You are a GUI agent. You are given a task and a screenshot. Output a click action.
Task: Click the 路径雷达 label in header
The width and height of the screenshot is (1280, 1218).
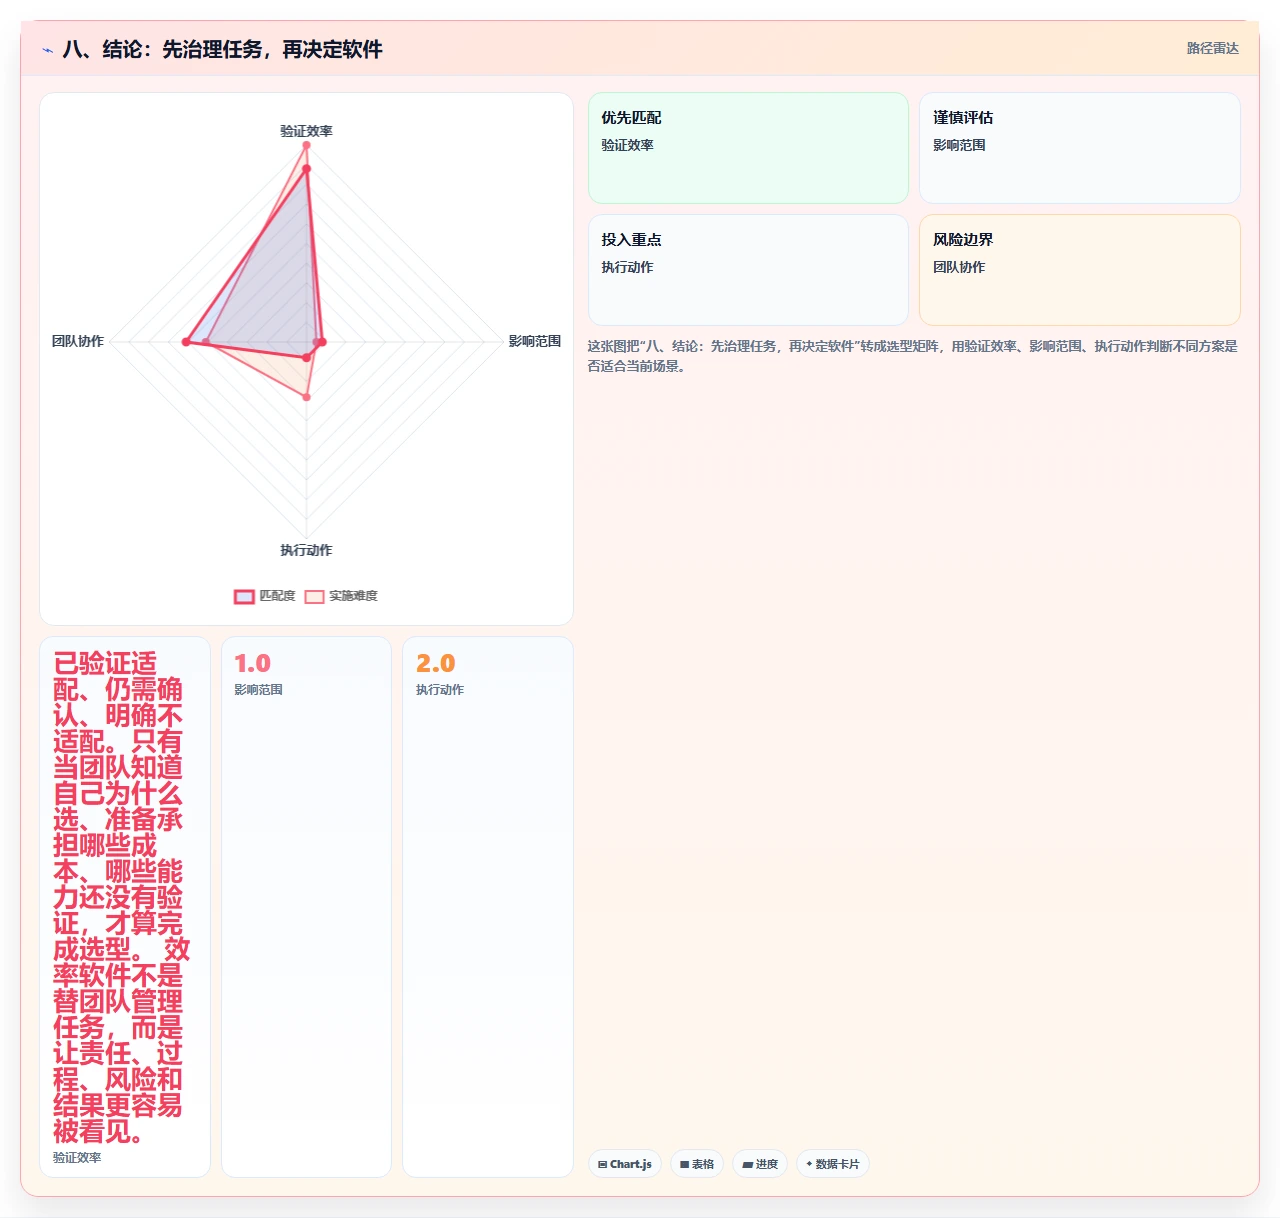coord(1212,48)
